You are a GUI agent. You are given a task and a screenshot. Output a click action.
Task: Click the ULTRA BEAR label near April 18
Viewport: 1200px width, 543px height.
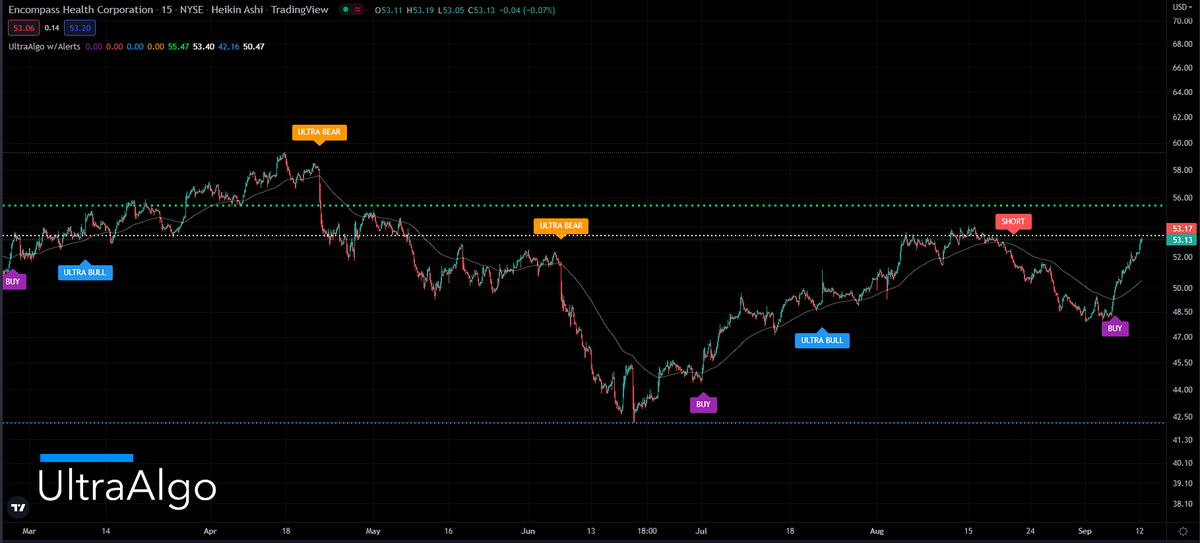tap(320, 132)
